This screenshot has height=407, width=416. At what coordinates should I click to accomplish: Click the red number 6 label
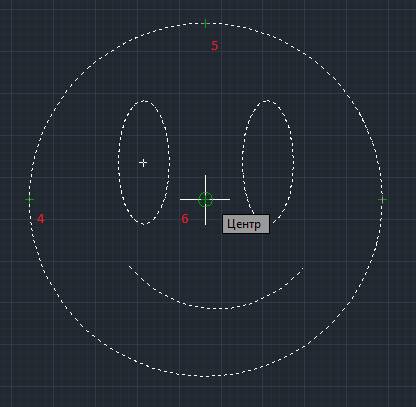pyautogui.click(x=185, y=219)
